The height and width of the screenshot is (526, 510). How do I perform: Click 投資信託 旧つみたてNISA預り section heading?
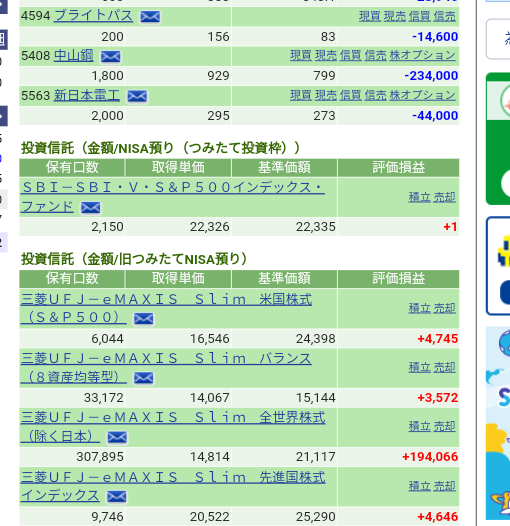(x=134, y=259)
